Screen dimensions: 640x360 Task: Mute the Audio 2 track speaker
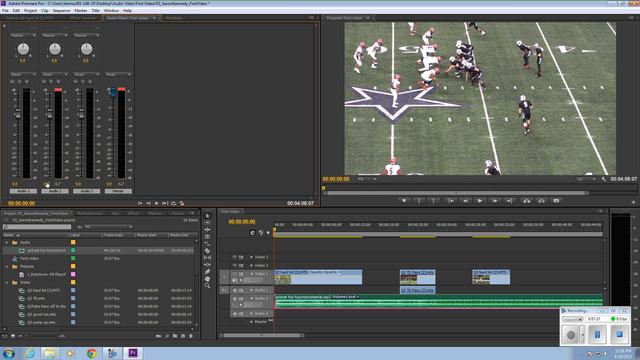[235, 298]
